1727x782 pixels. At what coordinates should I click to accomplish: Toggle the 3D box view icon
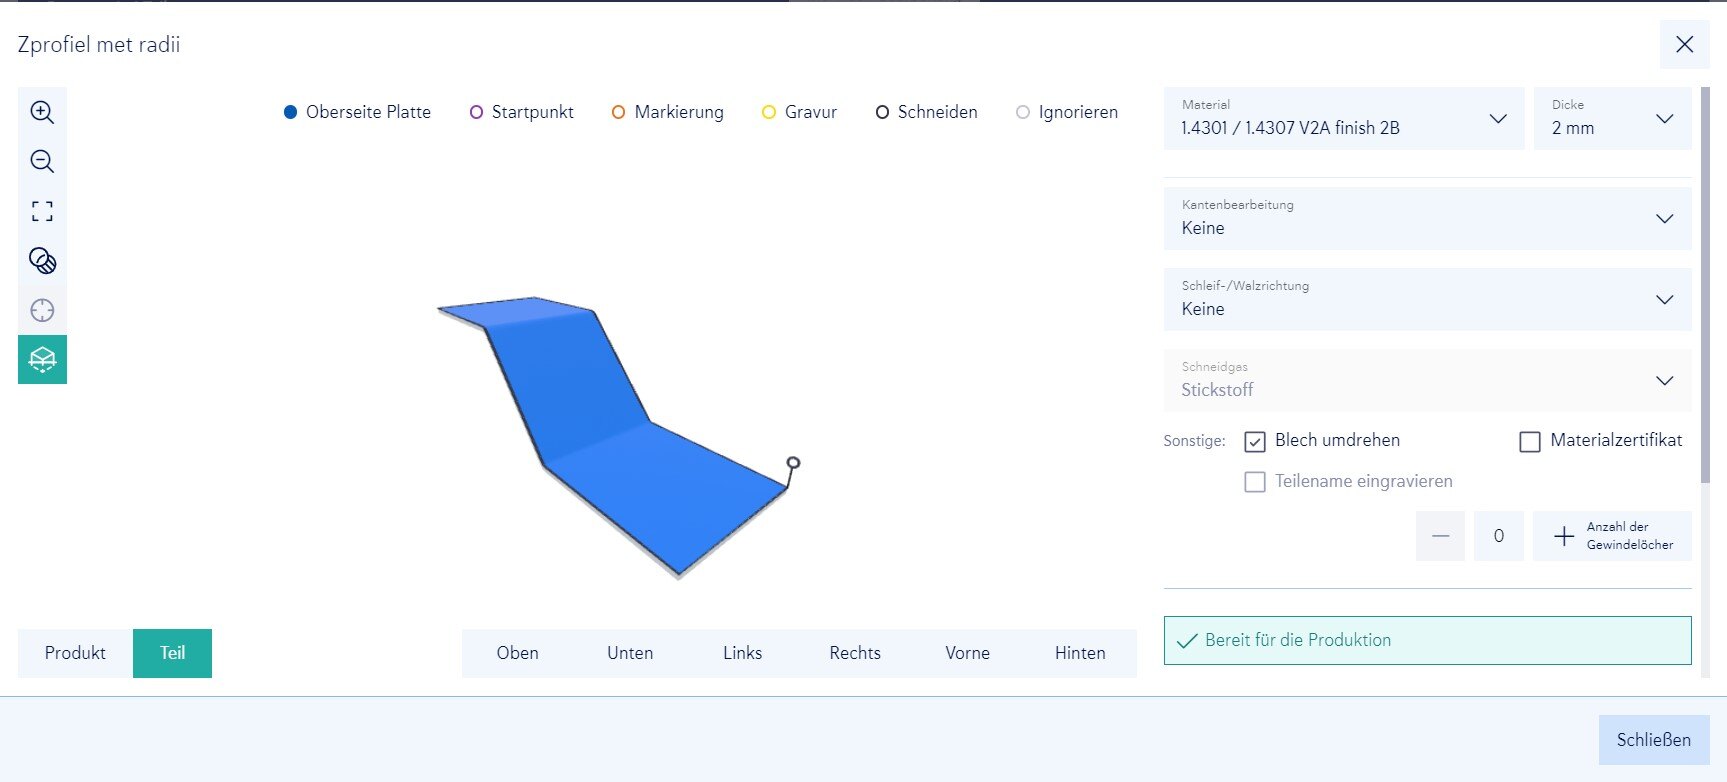pos(42,359)
